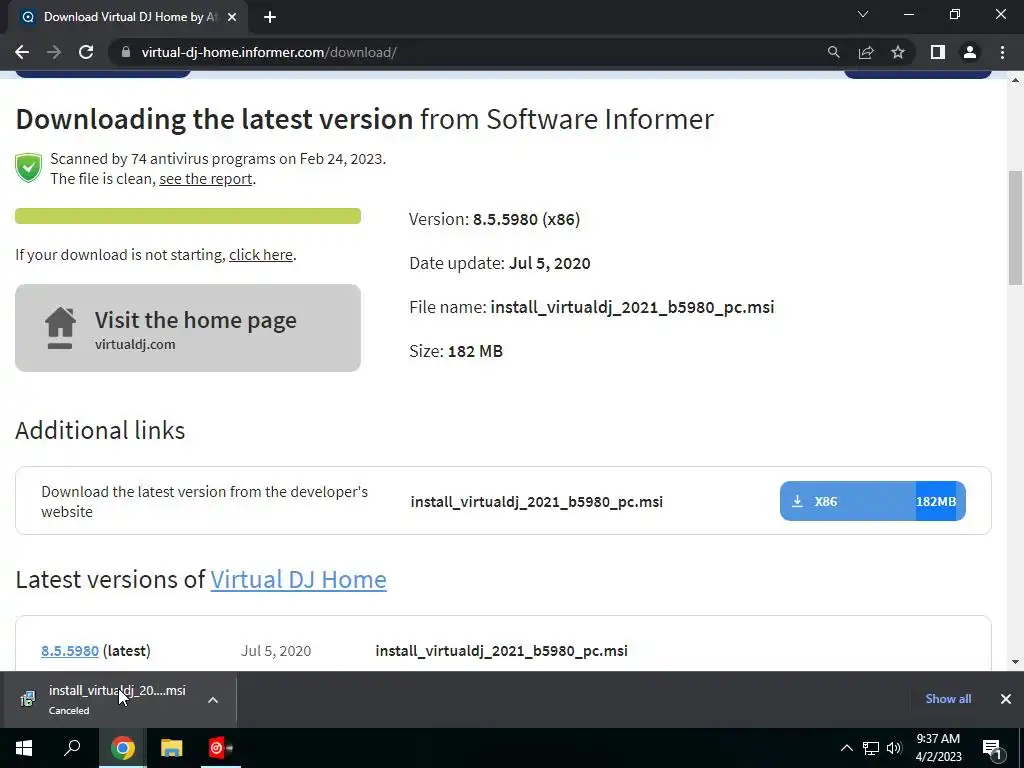
Task: Click the file name install_virtualdj_2021_b5980_pc.msi in Additional links
Action: 537,502
